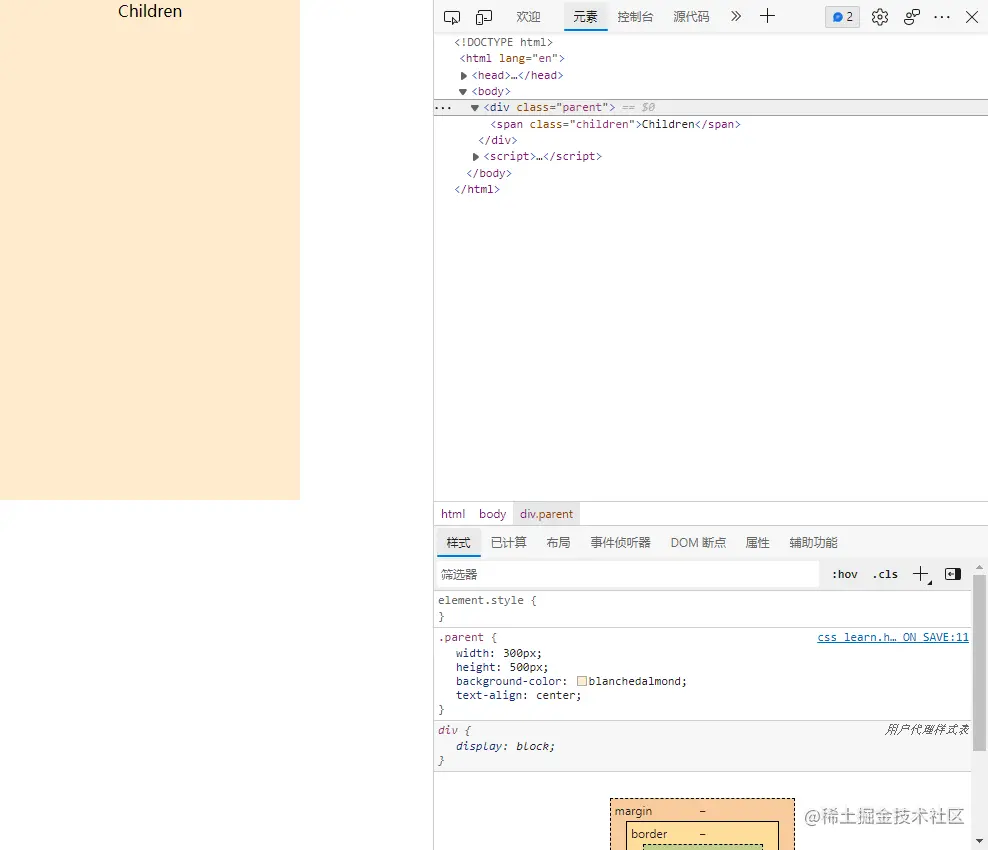
Task: Open the DOM 断点 tab
Action: click(698, 543)
